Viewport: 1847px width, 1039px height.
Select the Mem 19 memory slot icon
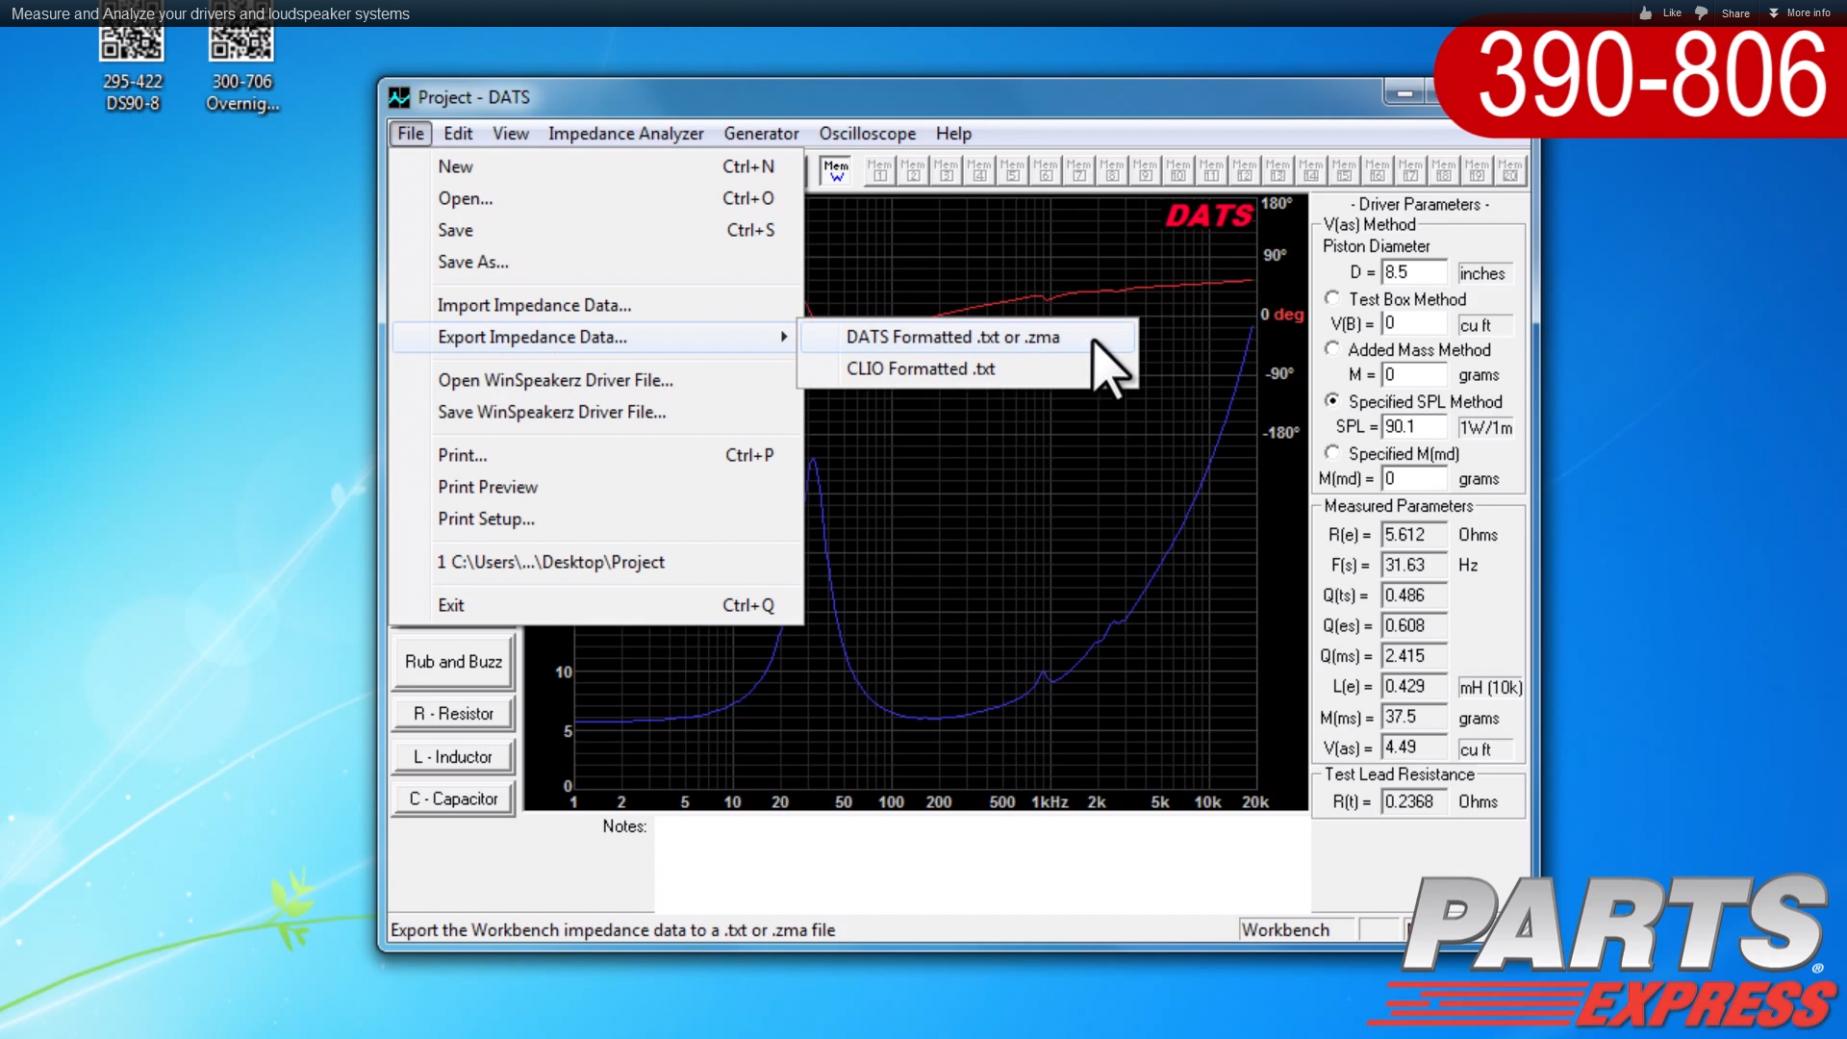[1476, 171]
